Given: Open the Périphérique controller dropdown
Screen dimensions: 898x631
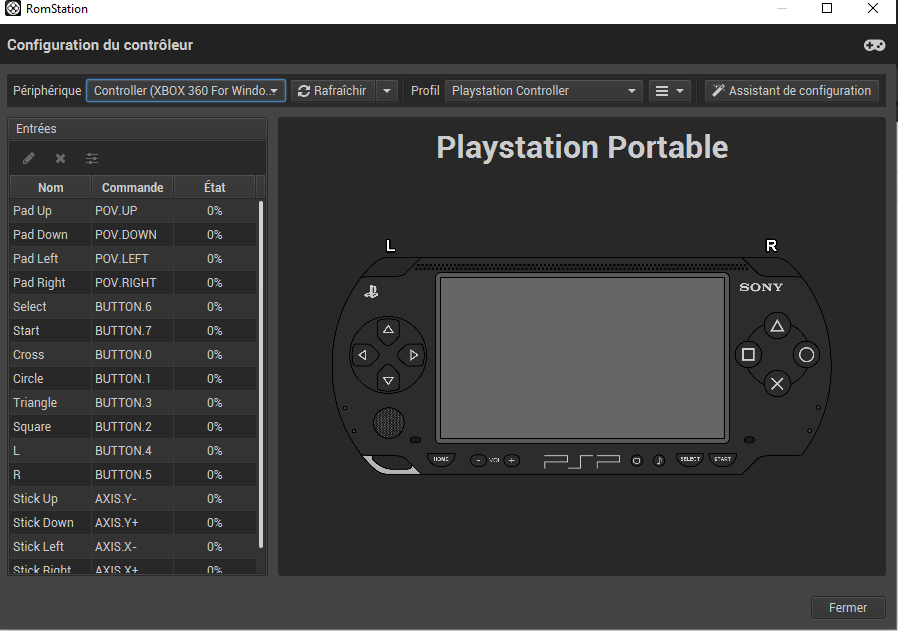Looking at the screenshot, I should (186, 91).
